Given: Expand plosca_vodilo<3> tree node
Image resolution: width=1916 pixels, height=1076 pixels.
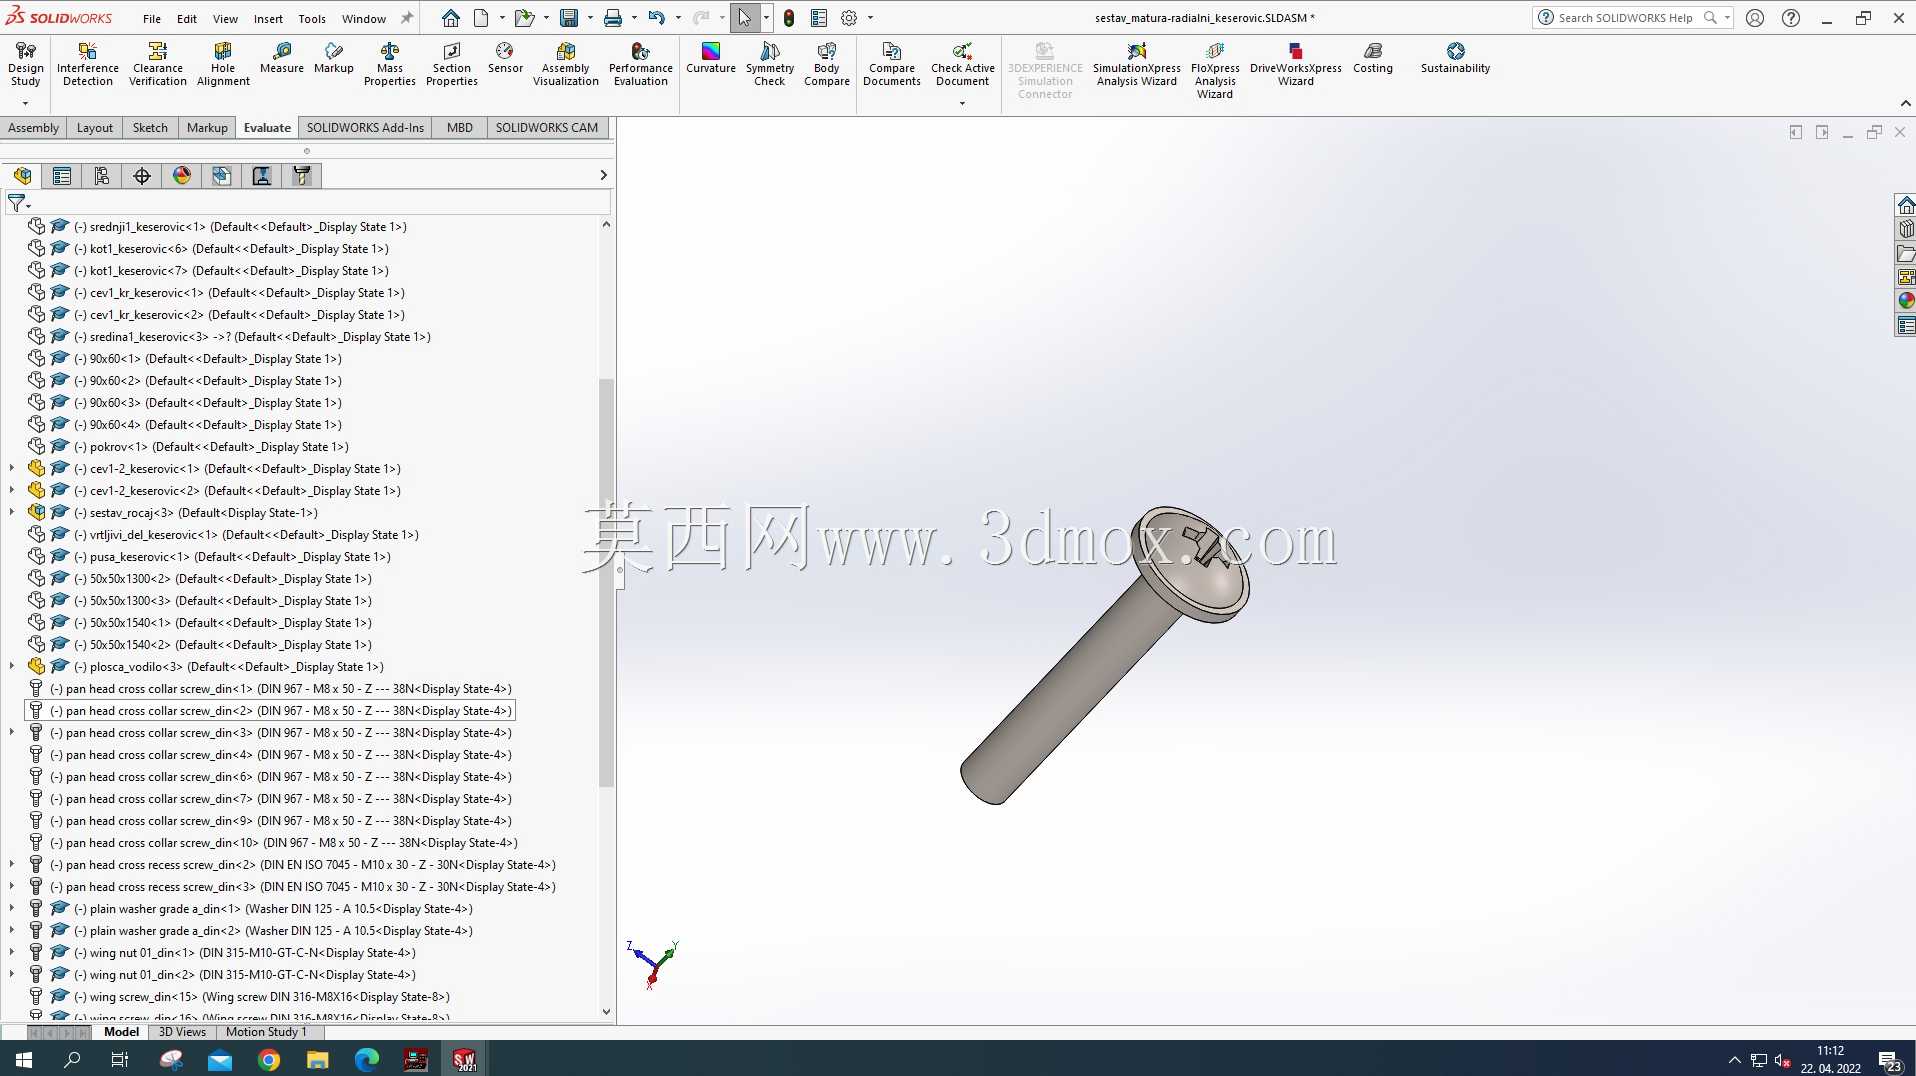Looking at the screenshot, I should click(x=12, y=666).
